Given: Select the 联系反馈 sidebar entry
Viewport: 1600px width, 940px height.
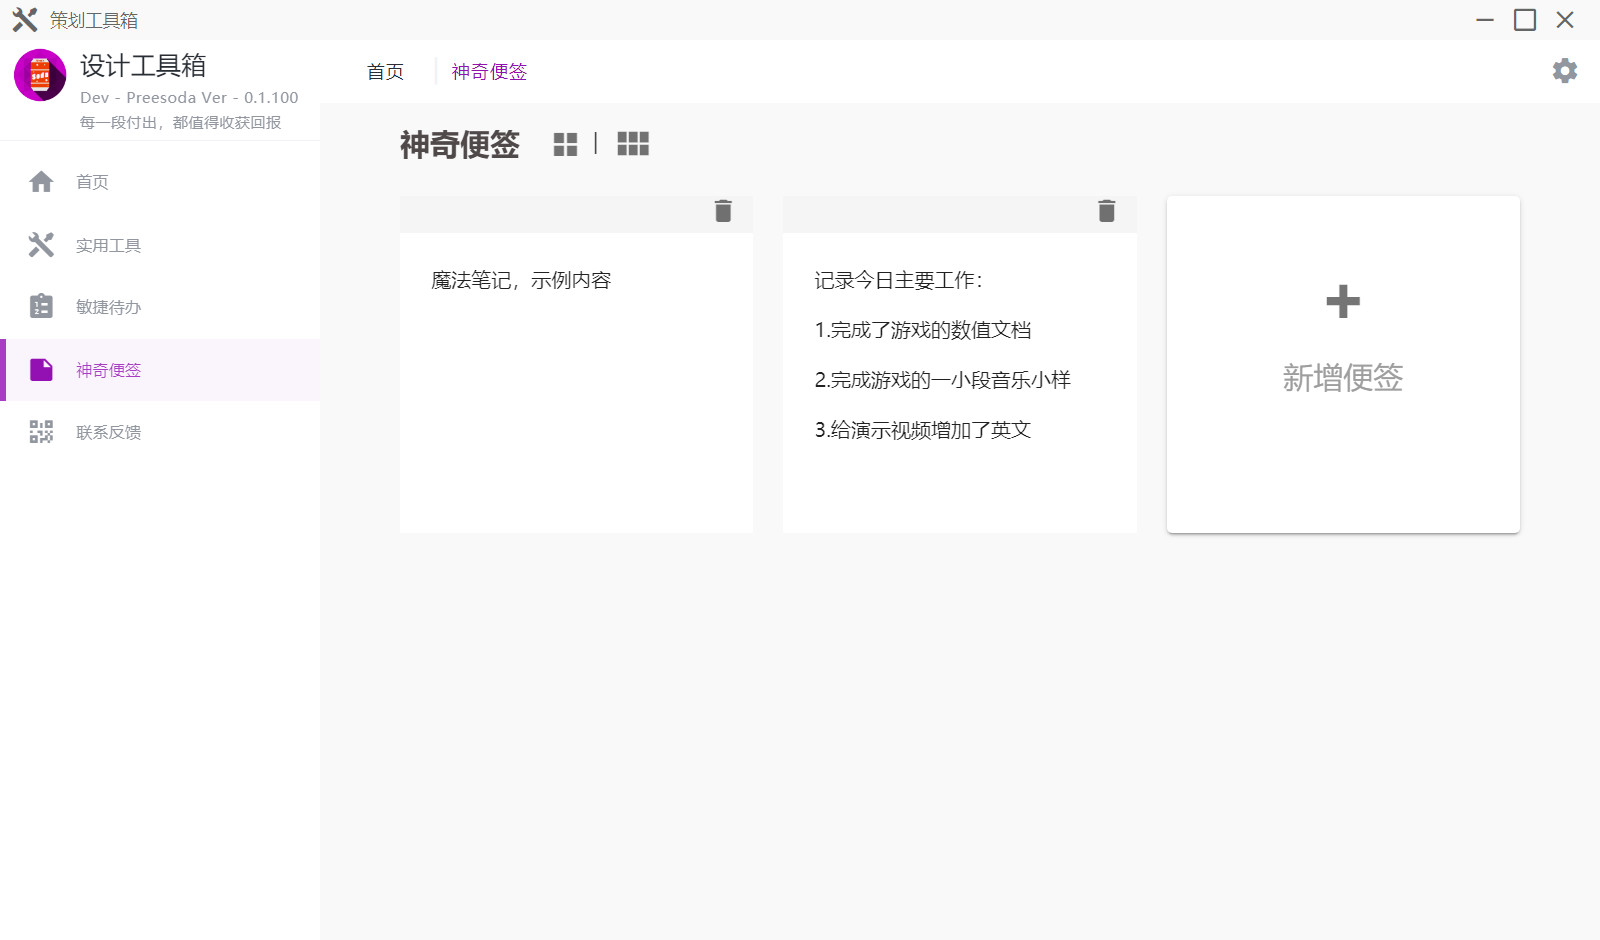Looking at the screenshot, I should (x=108, y=431).
